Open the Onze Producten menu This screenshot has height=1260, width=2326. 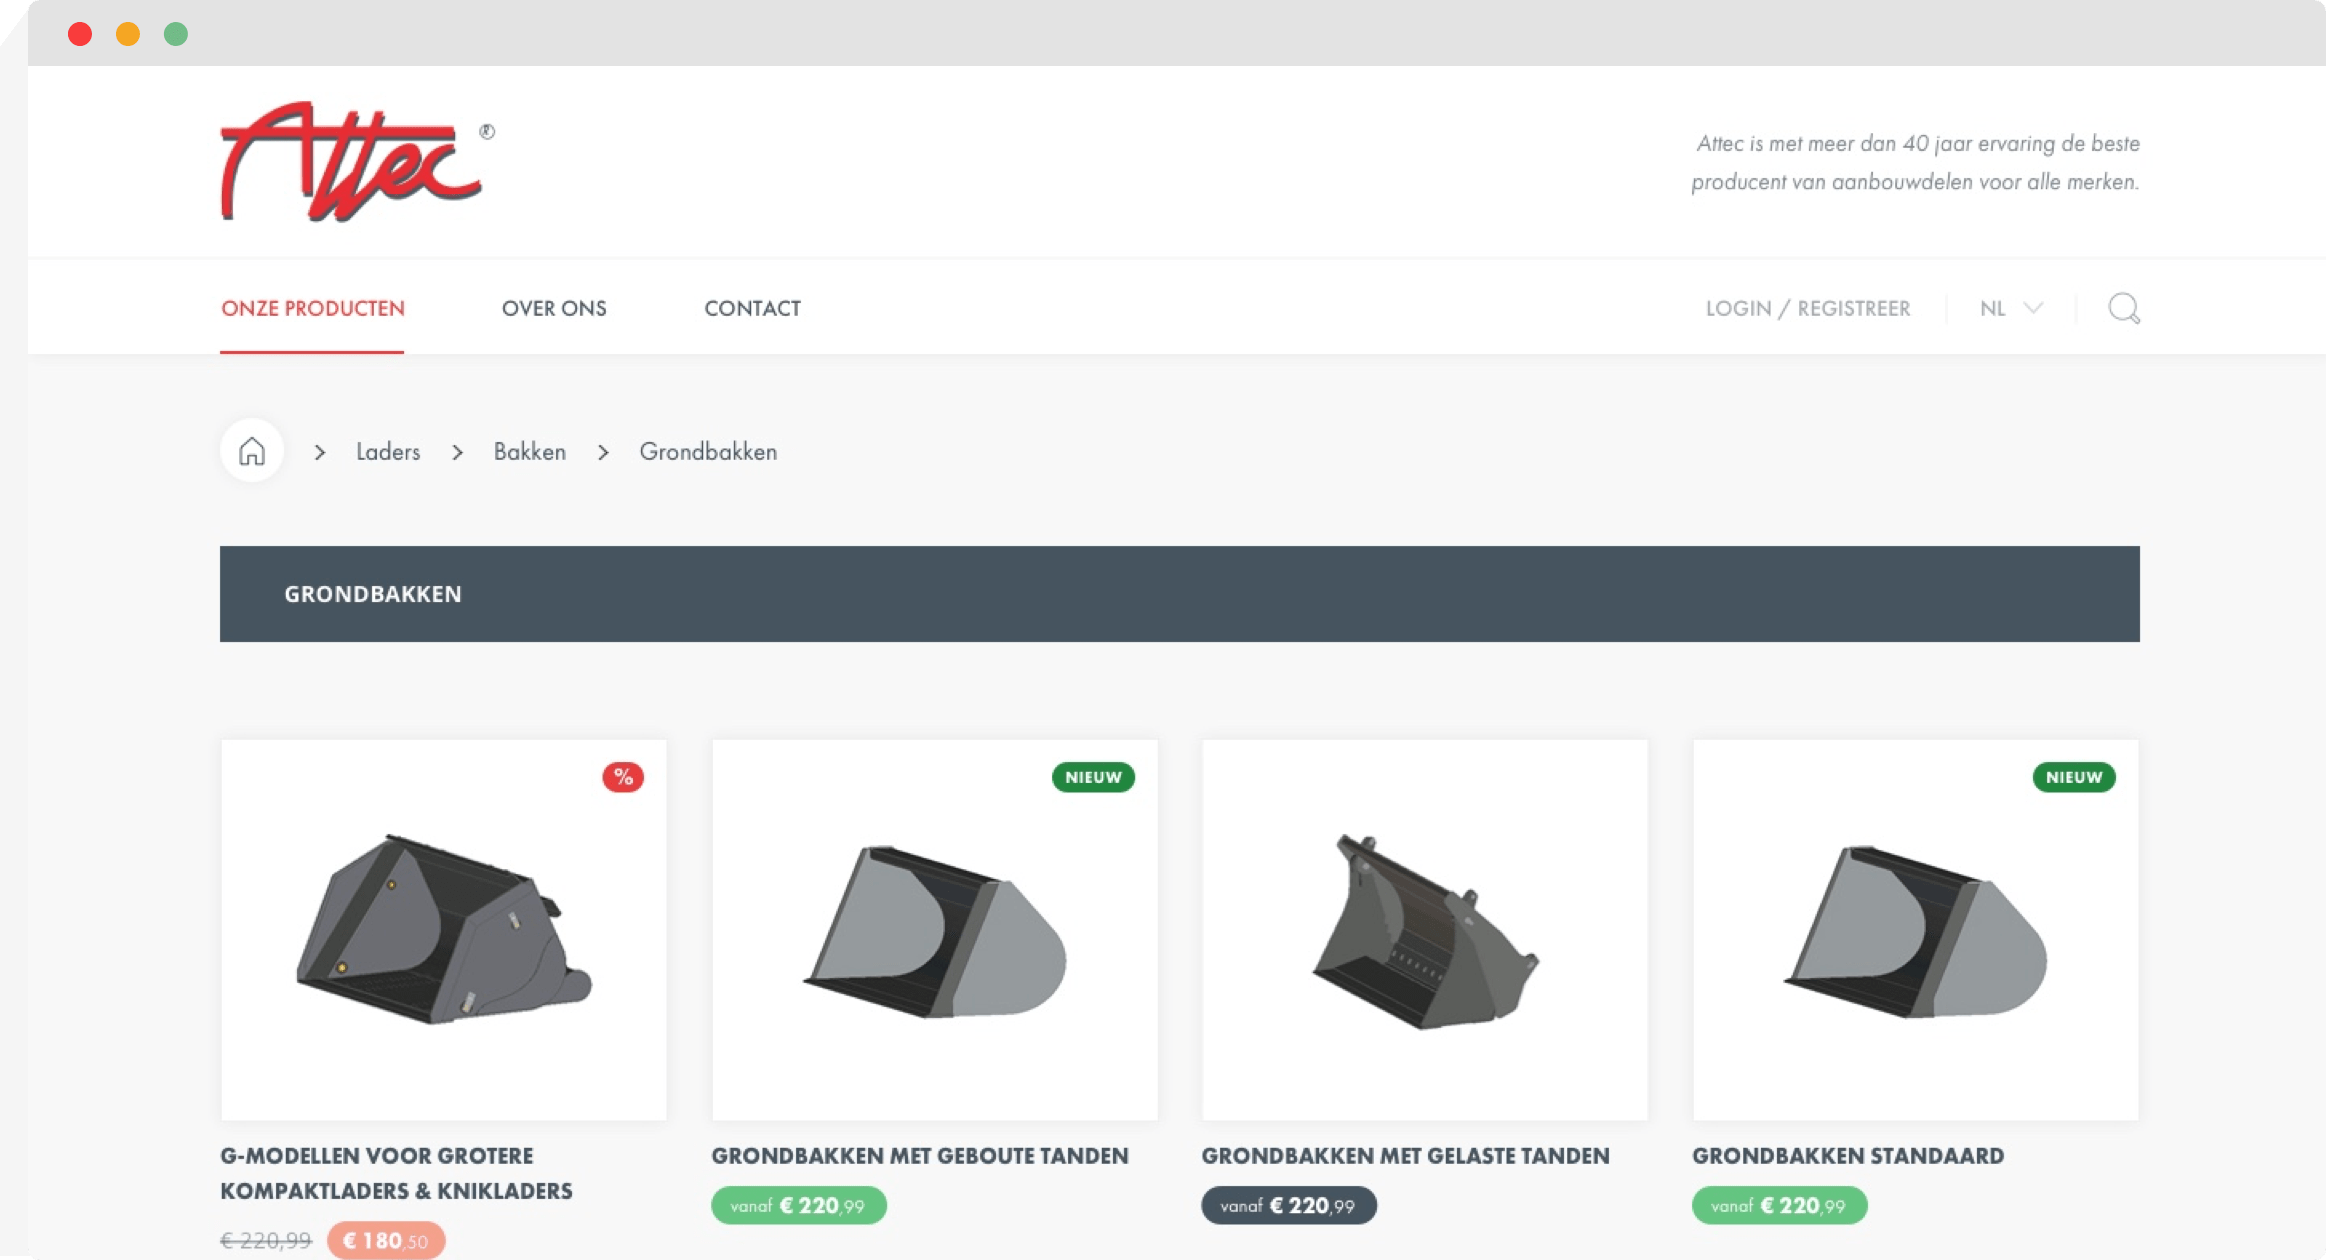(313, 308)
